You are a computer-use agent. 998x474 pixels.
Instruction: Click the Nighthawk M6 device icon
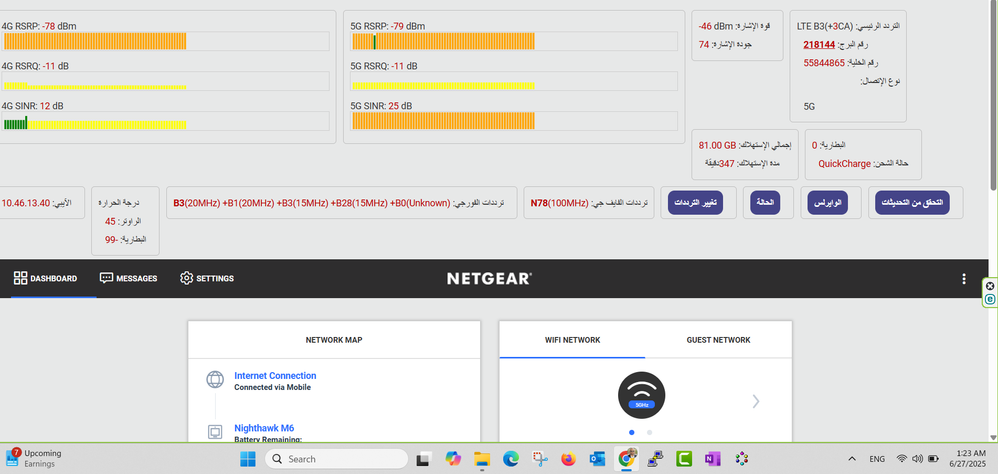(x=214, y=432)
